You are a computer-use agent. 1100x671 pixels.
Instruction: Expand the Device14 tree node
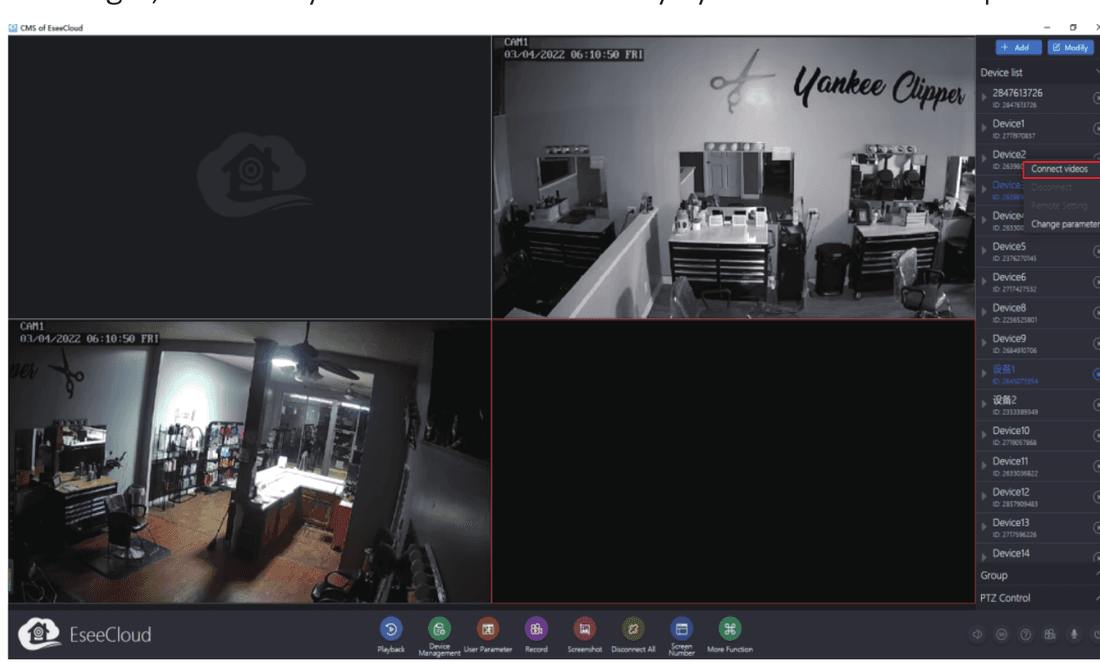(x=984, y=557)
